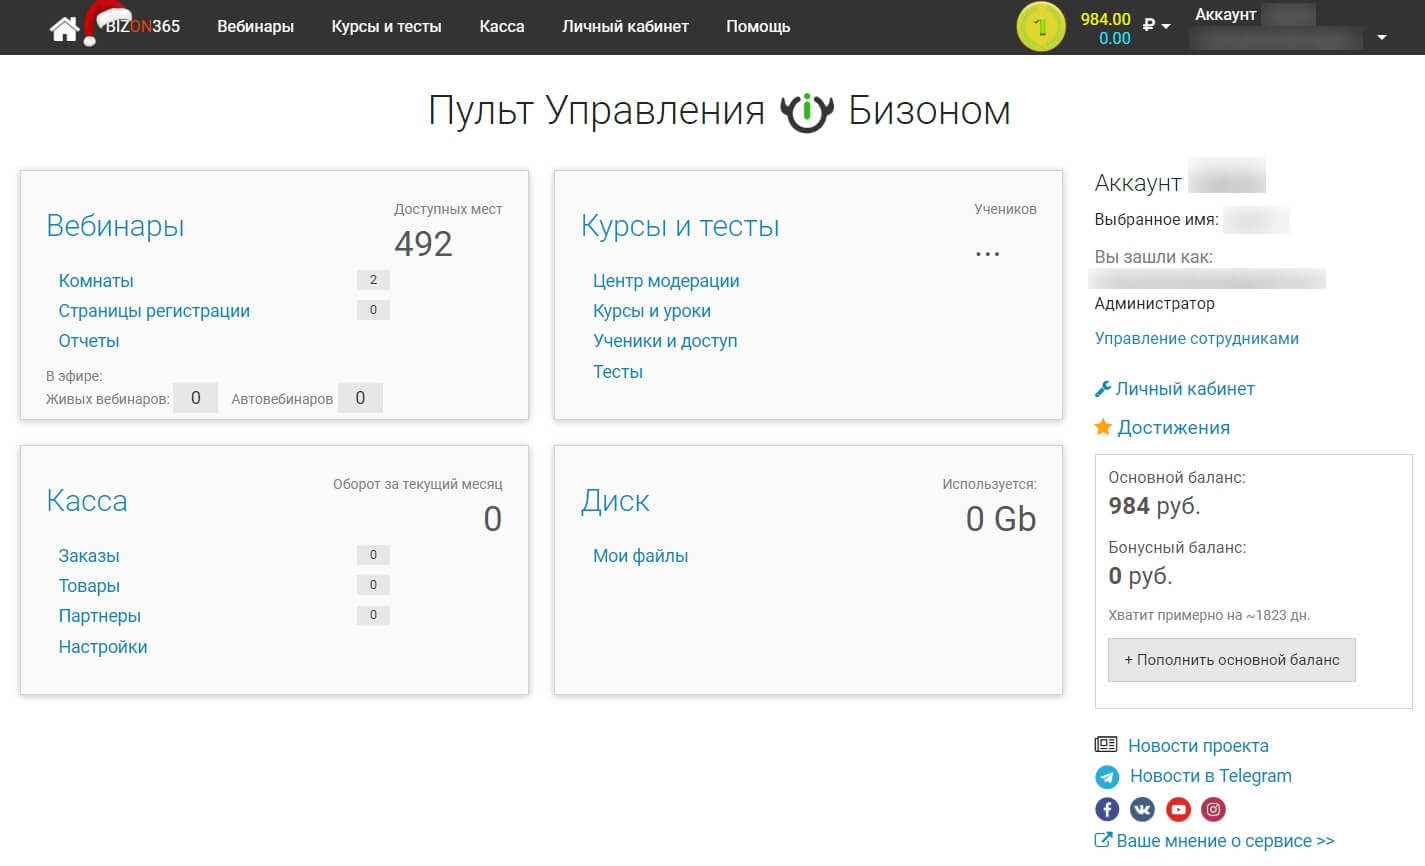Click the Заказы count badge
This screenshot has width=1425, height=866.
tap(373, 555)
